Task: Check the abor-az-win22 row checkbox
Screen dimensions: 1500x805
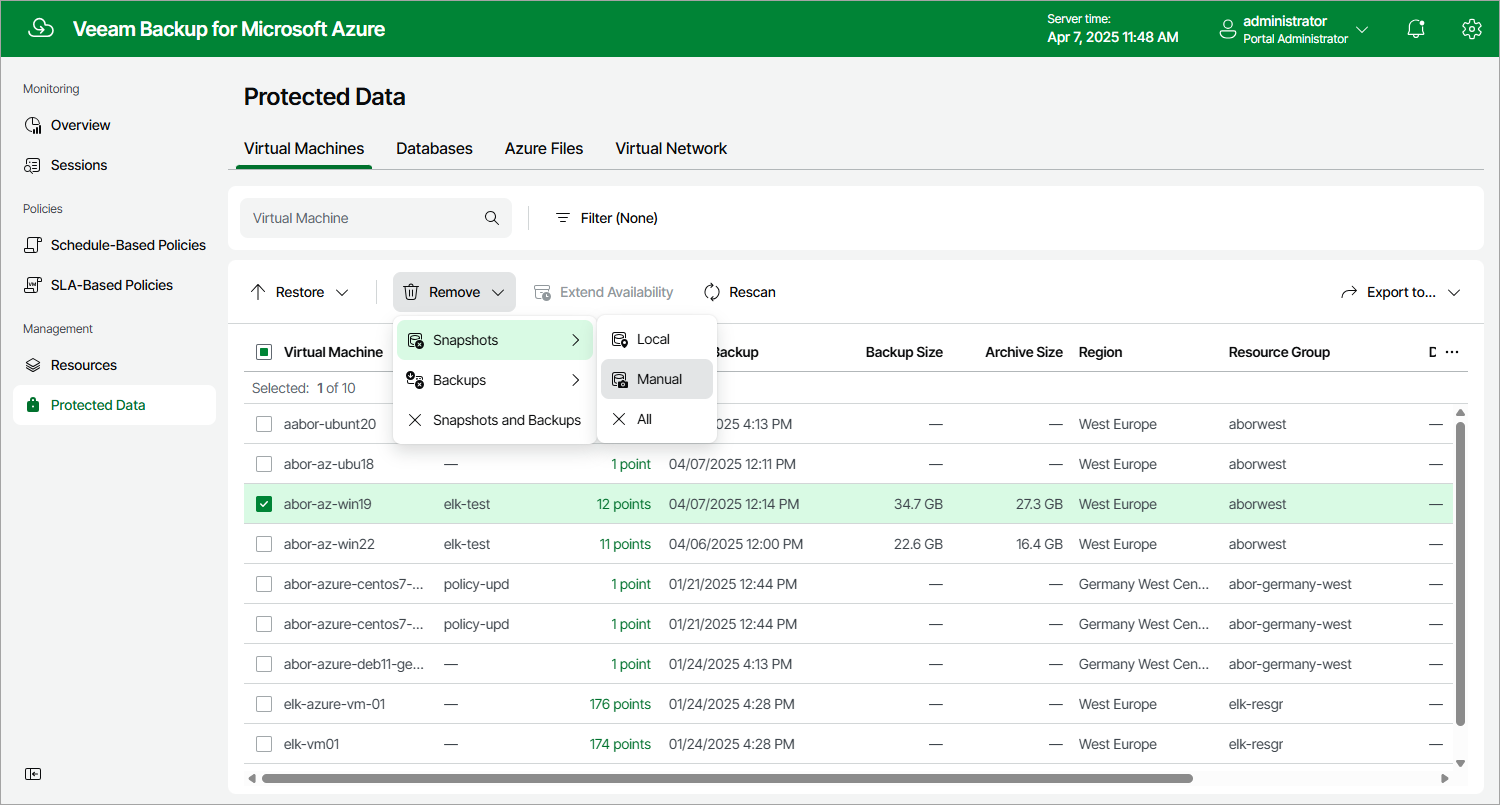Action: [x=264, y=544]
